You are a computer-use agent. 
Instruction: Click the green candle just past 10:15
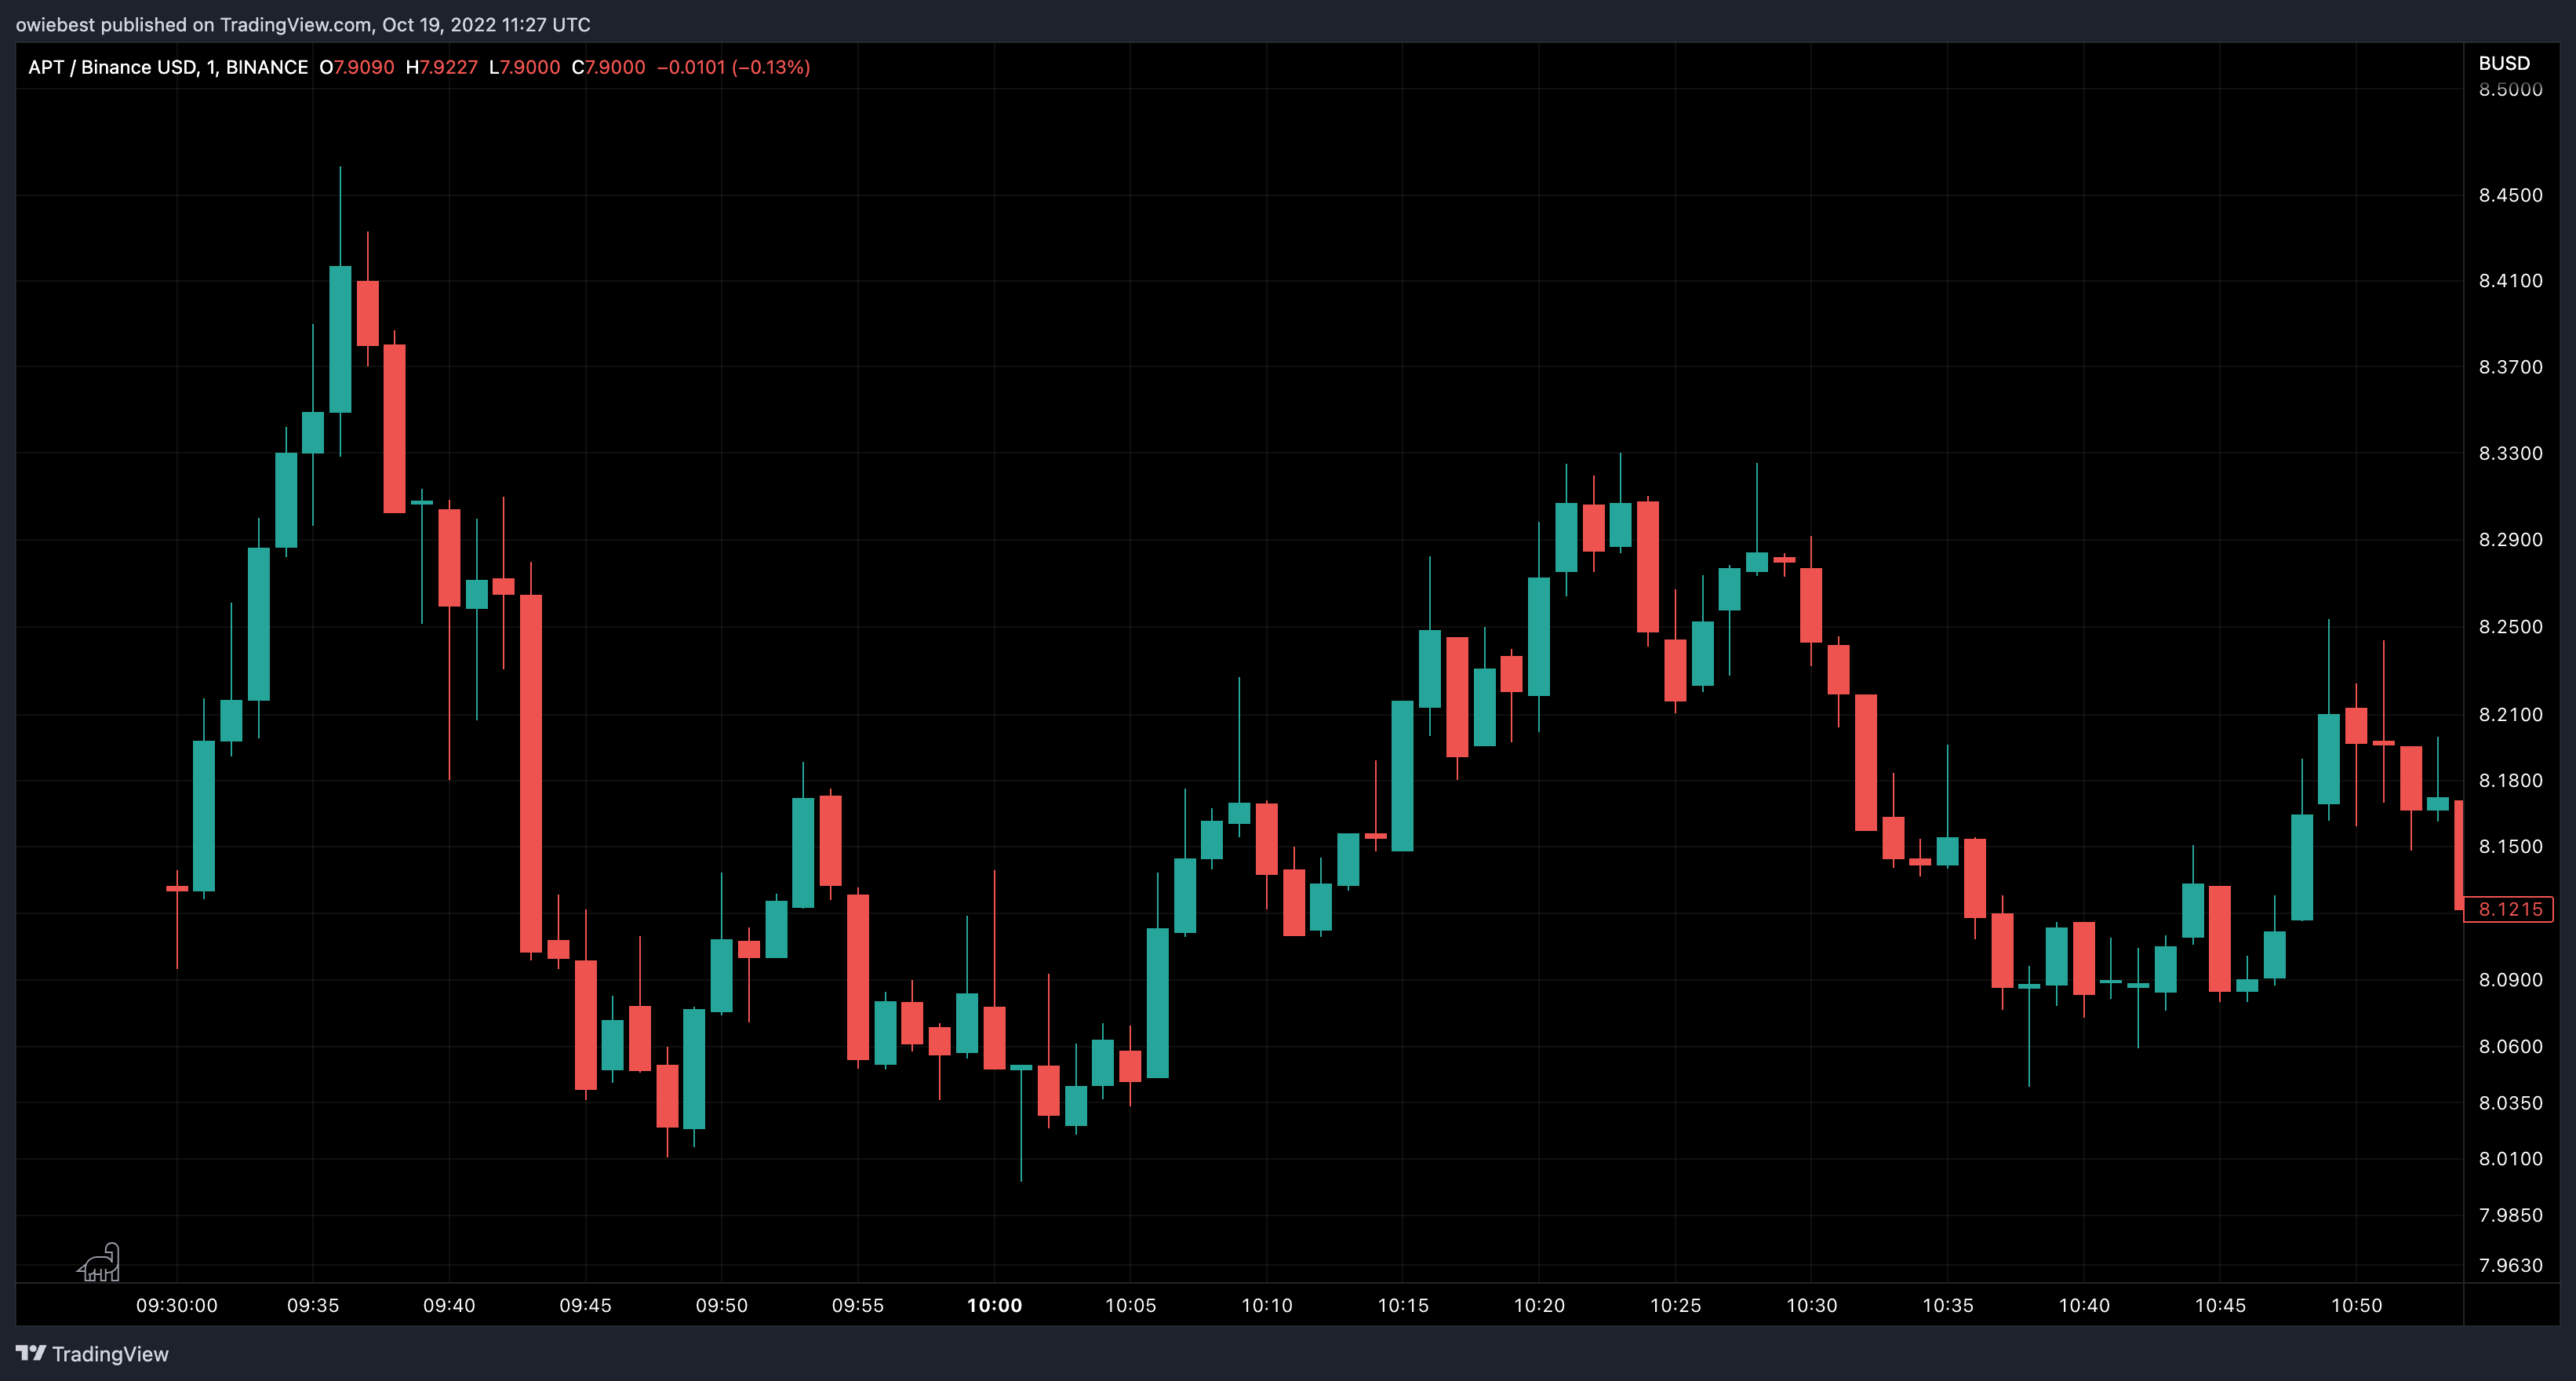click(1430, 668)
